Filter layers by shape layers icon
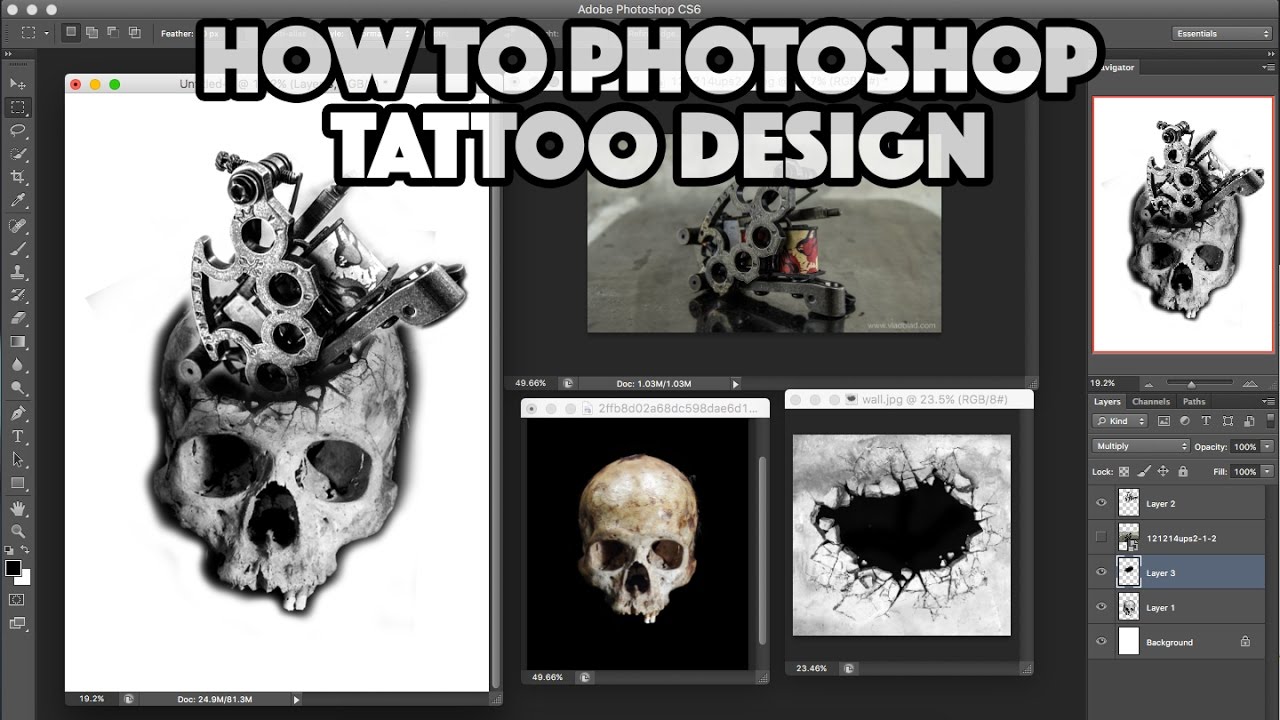 pyautogui.click(x=1226, y=421)
